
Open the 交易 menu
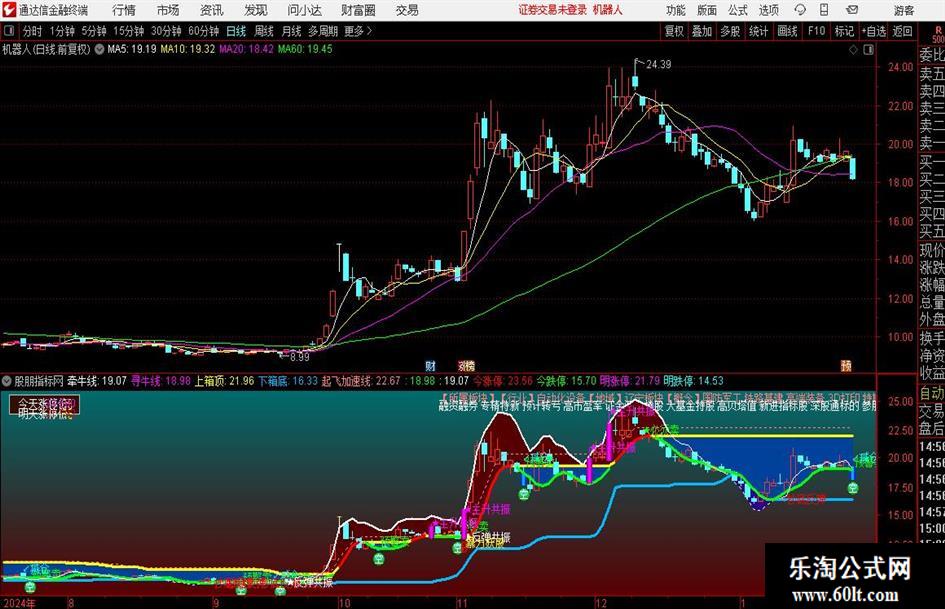point(407,10)
